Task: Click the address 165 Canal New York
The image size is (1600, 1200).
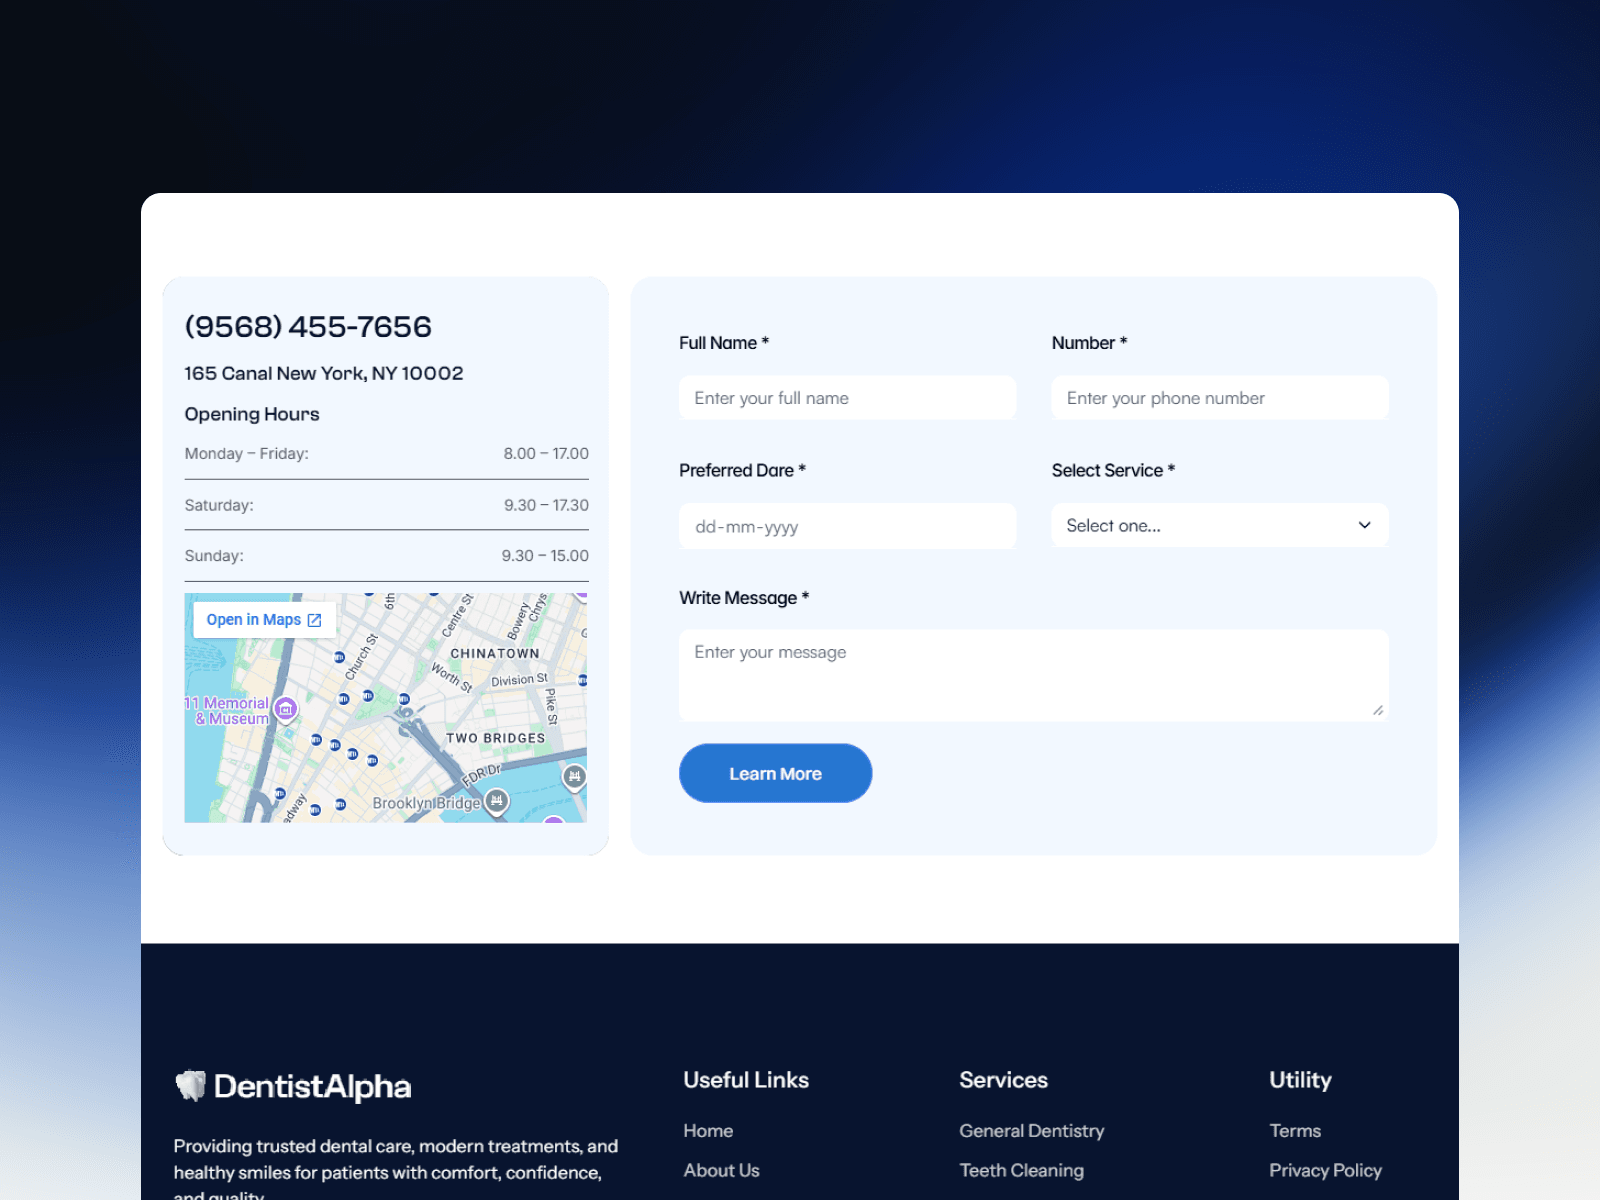Action: tap(324, 373)
